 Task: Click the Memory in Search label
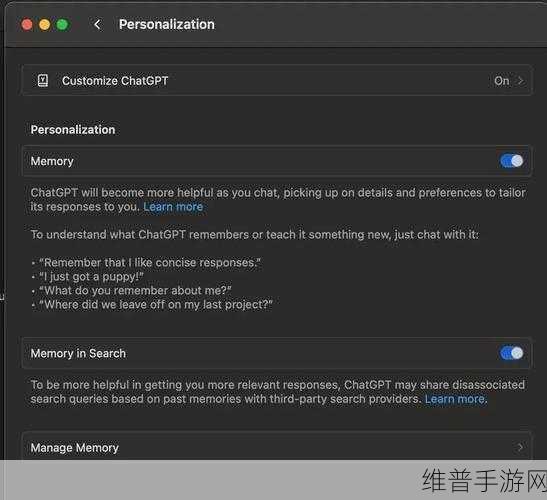78,353
